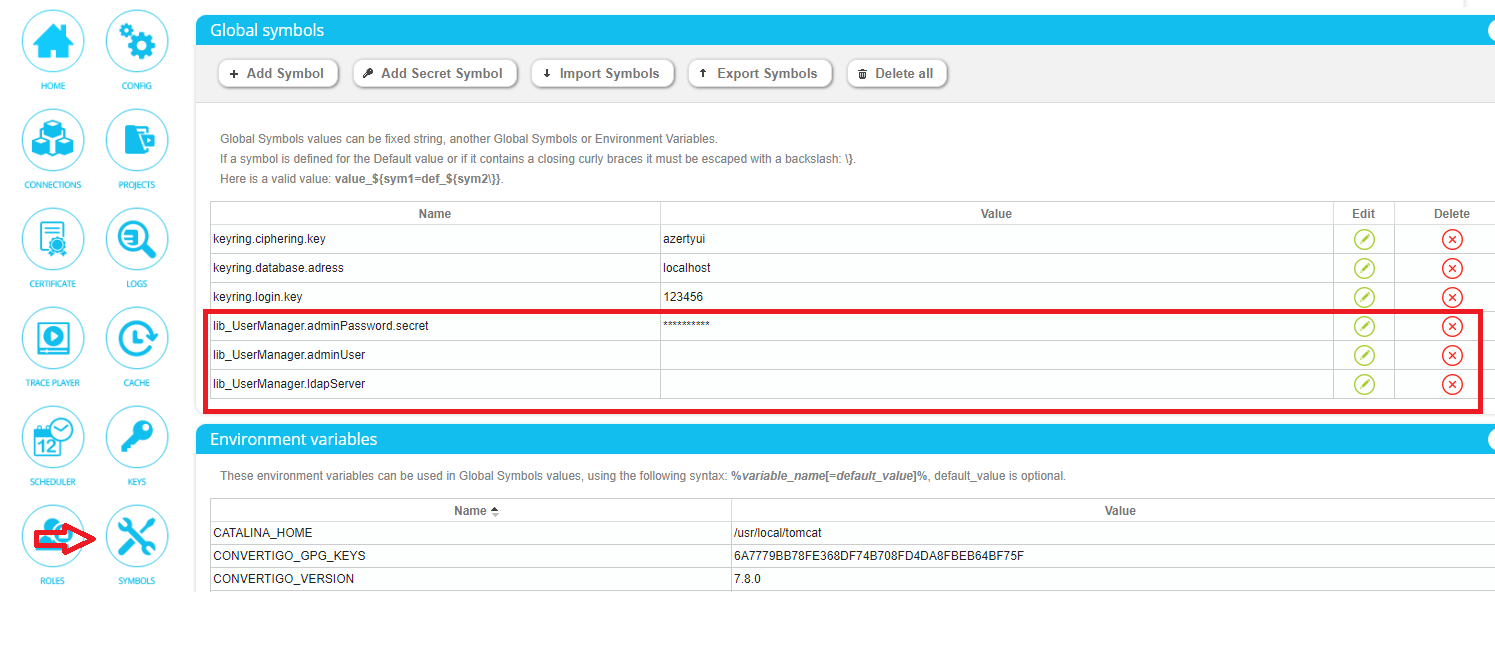The width and height of the screenshot is (1495, 670).
Task: Open the Scheduler calendar icon
Action: click(53, 438)
